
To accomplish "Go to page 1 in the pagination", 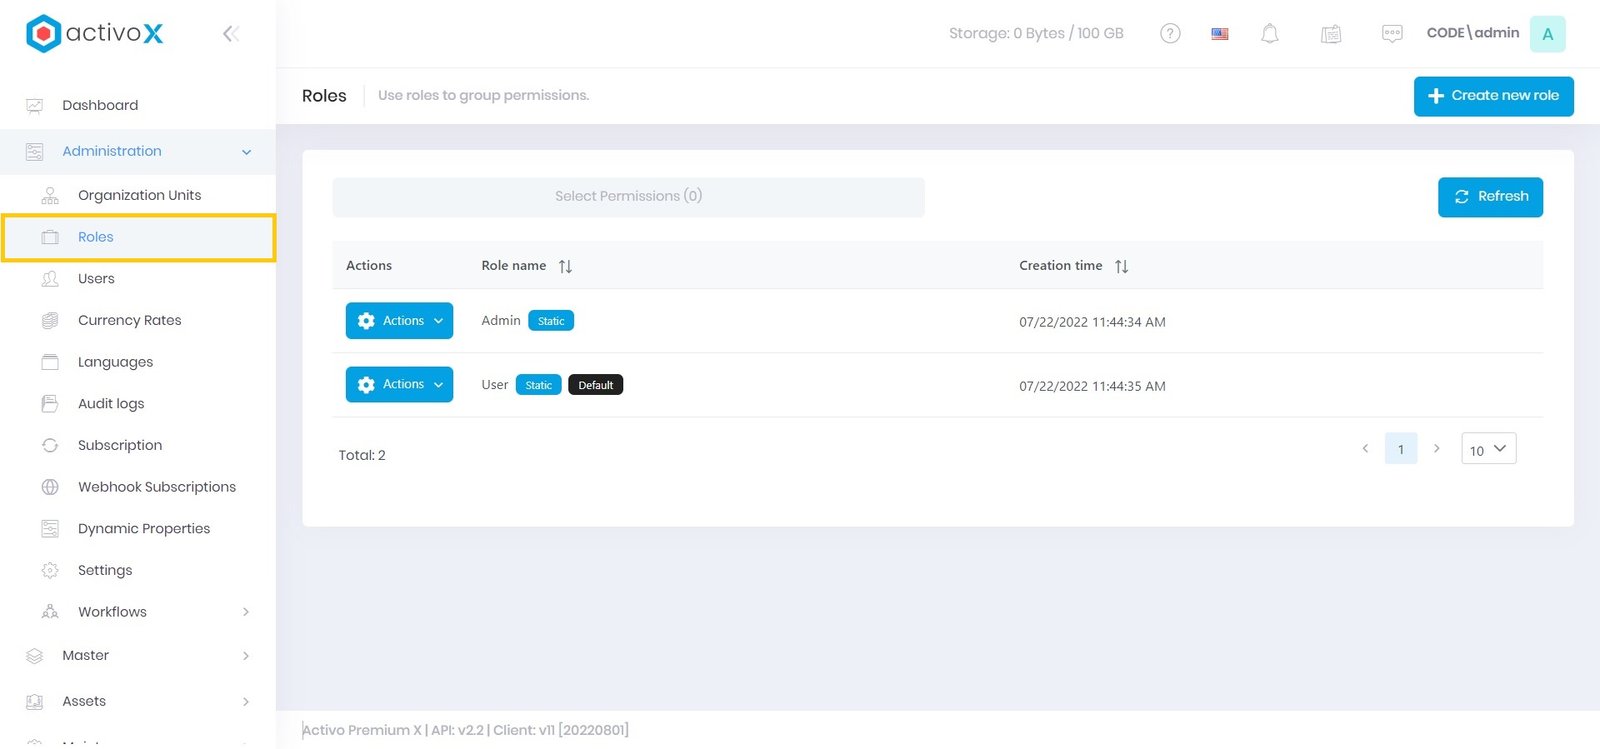I will 1400,449.
